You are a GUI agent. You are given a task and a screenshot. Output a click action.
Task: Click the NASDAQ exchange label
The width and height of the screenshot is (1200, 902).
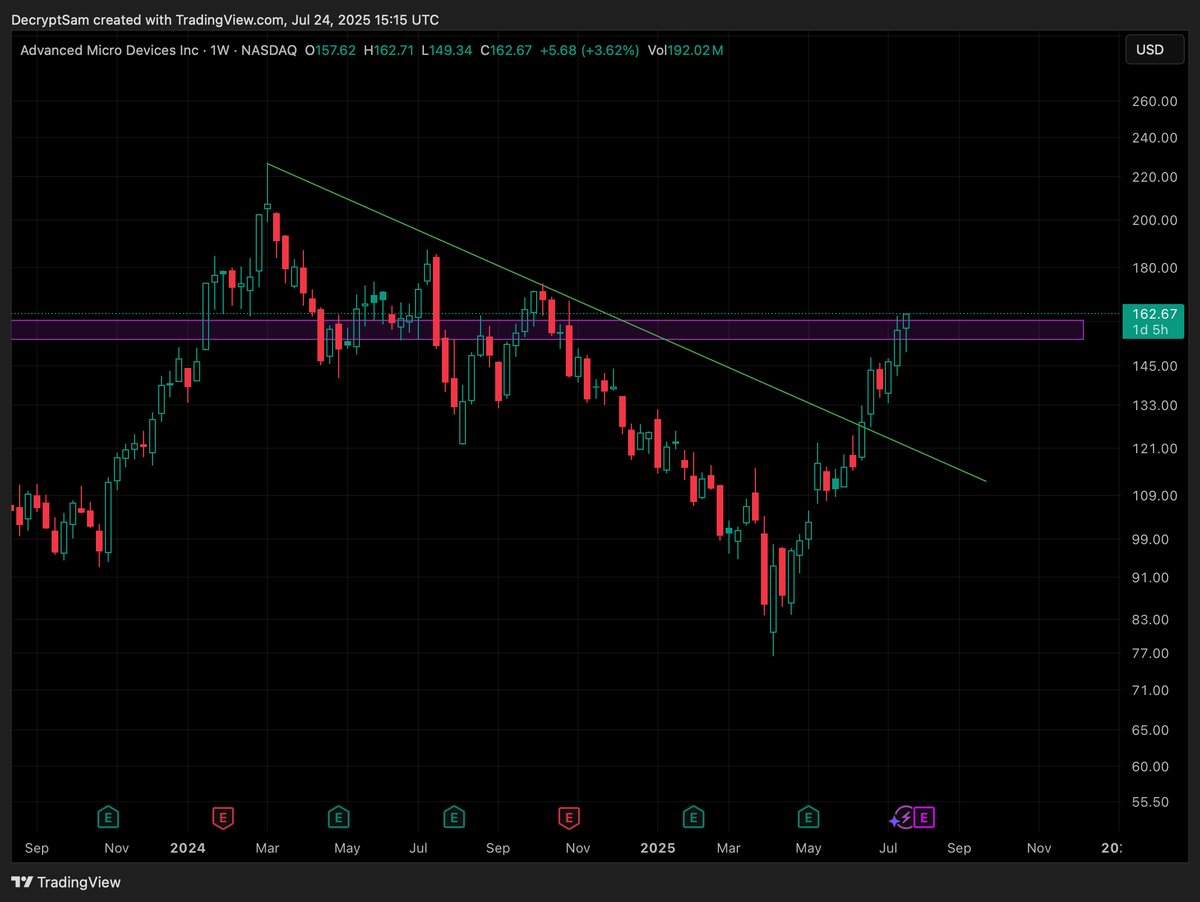pos(268,50)
